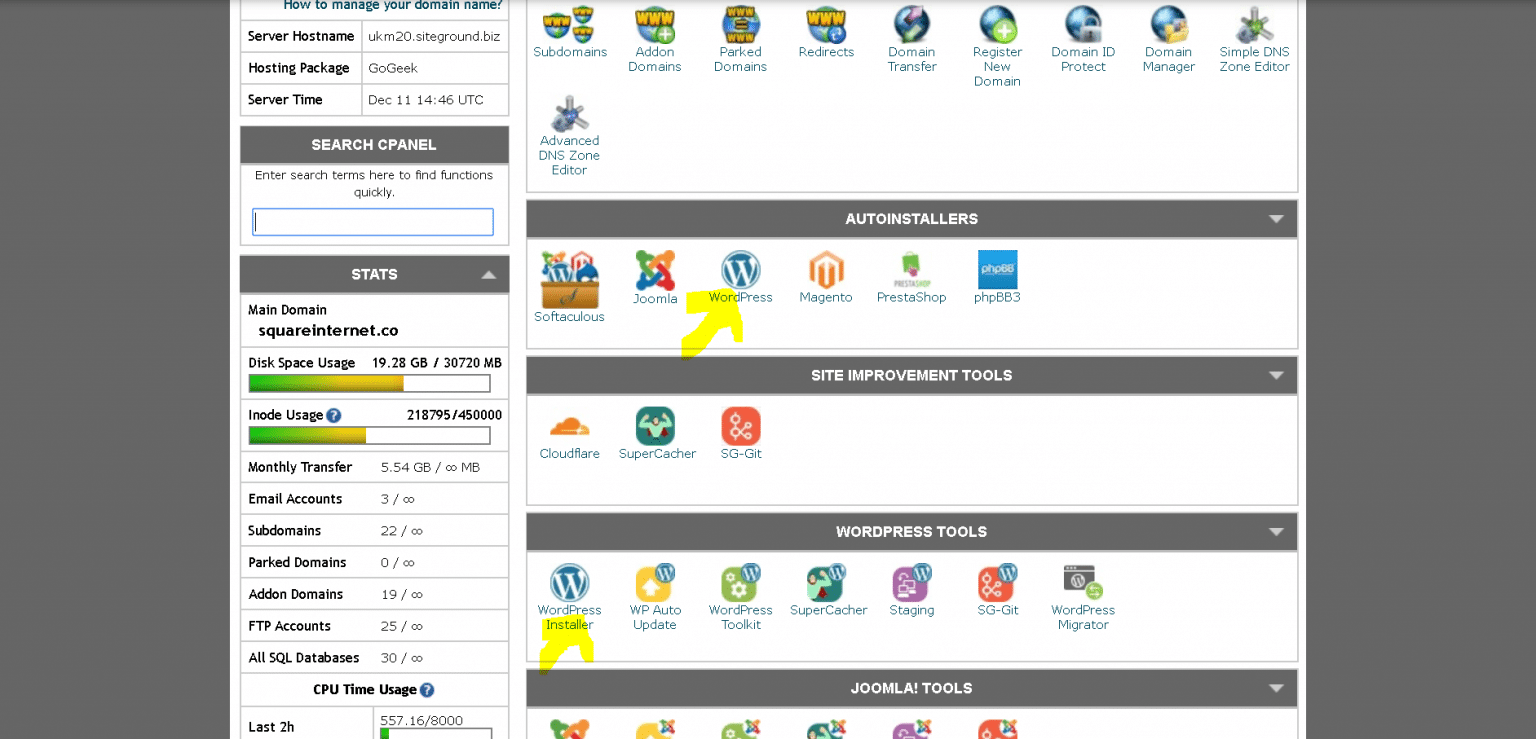The width and height of the screenshot is (1536, 739).
Task: Launch the phpBB3 autoinstaller
Action: pyautogui.click(x=997, y=277)
